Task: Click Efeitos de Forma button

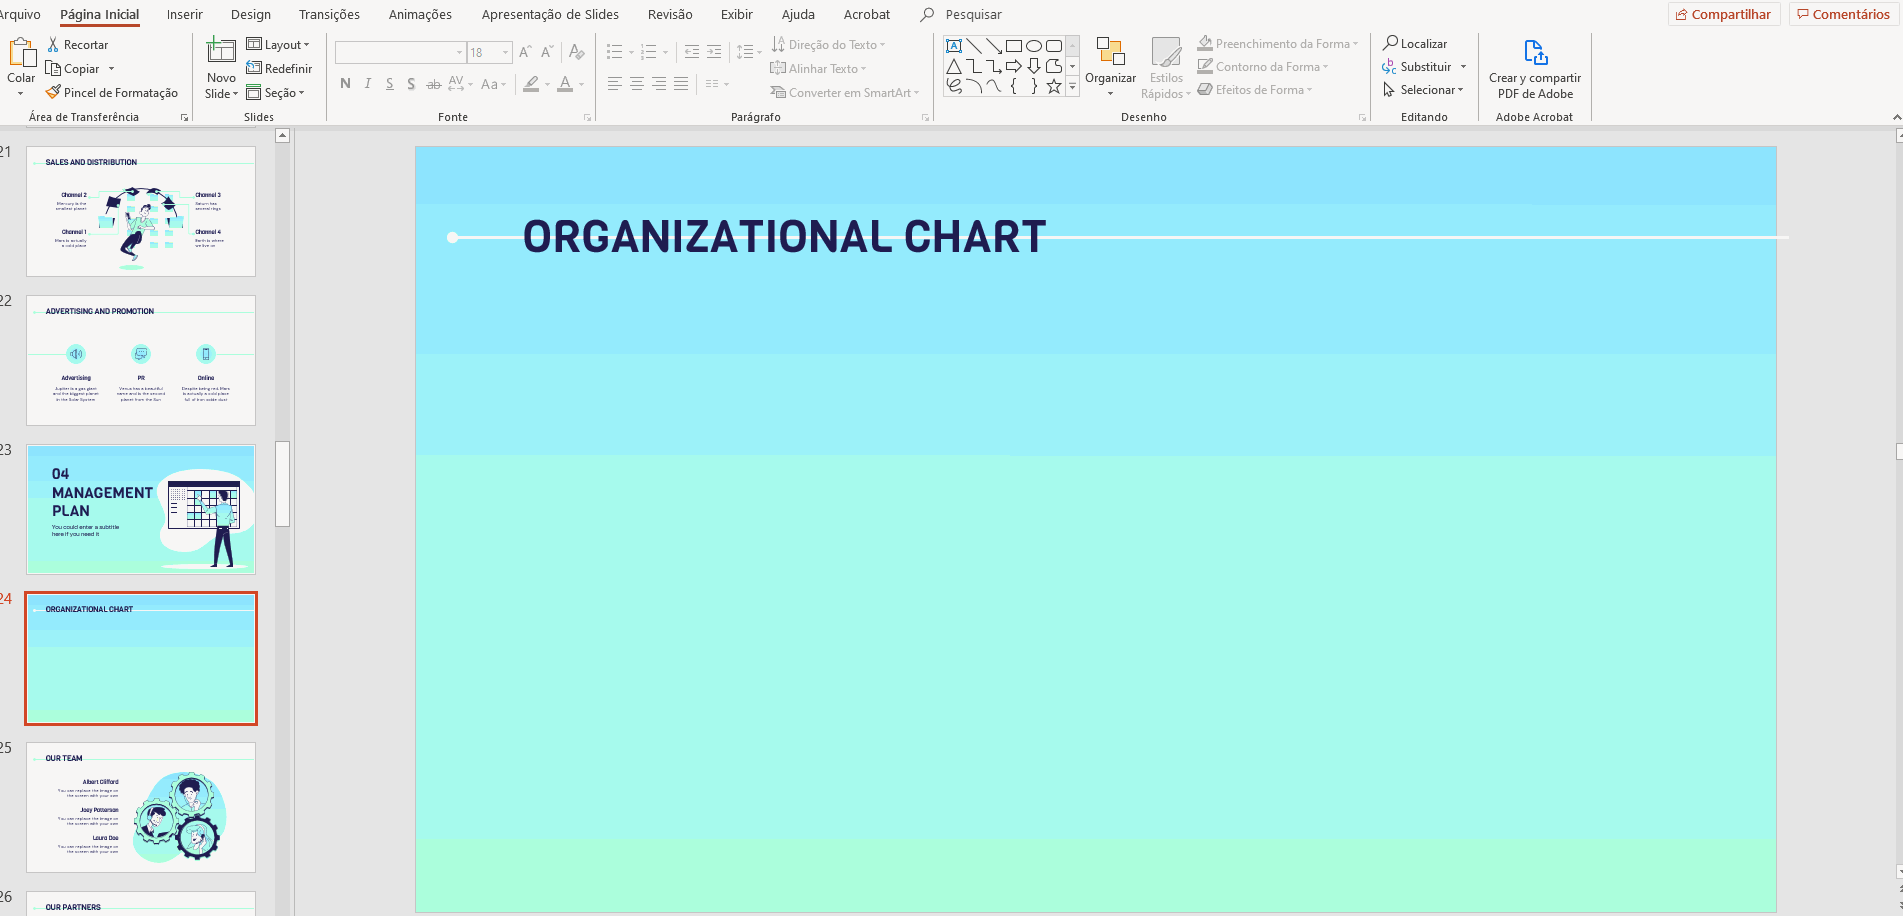Action: pyautogui.click(x=1254, y=90)
